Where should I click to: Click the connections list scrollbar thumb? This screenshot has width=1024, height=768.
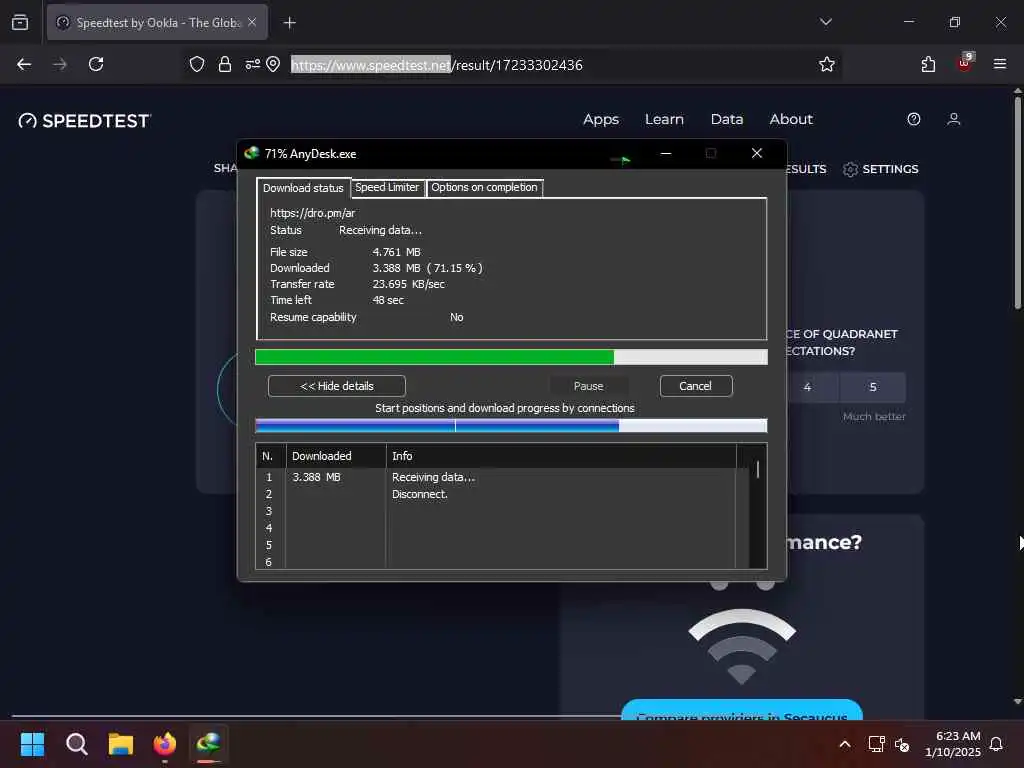(x=758, y=470)
